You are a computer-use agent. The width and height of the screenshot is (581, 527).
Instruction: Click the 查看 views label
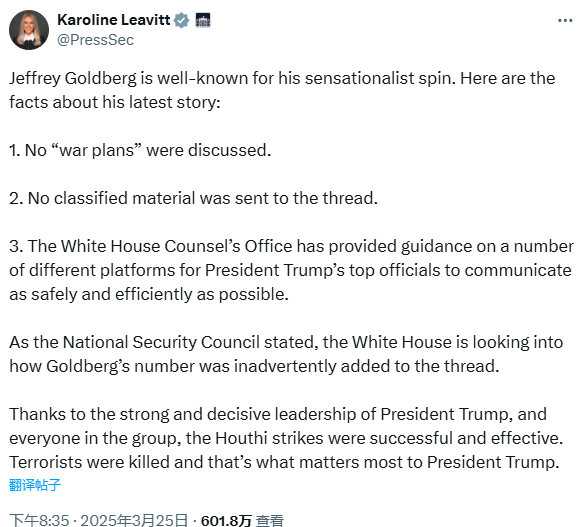pyautogui.click(x=270, y=520)
